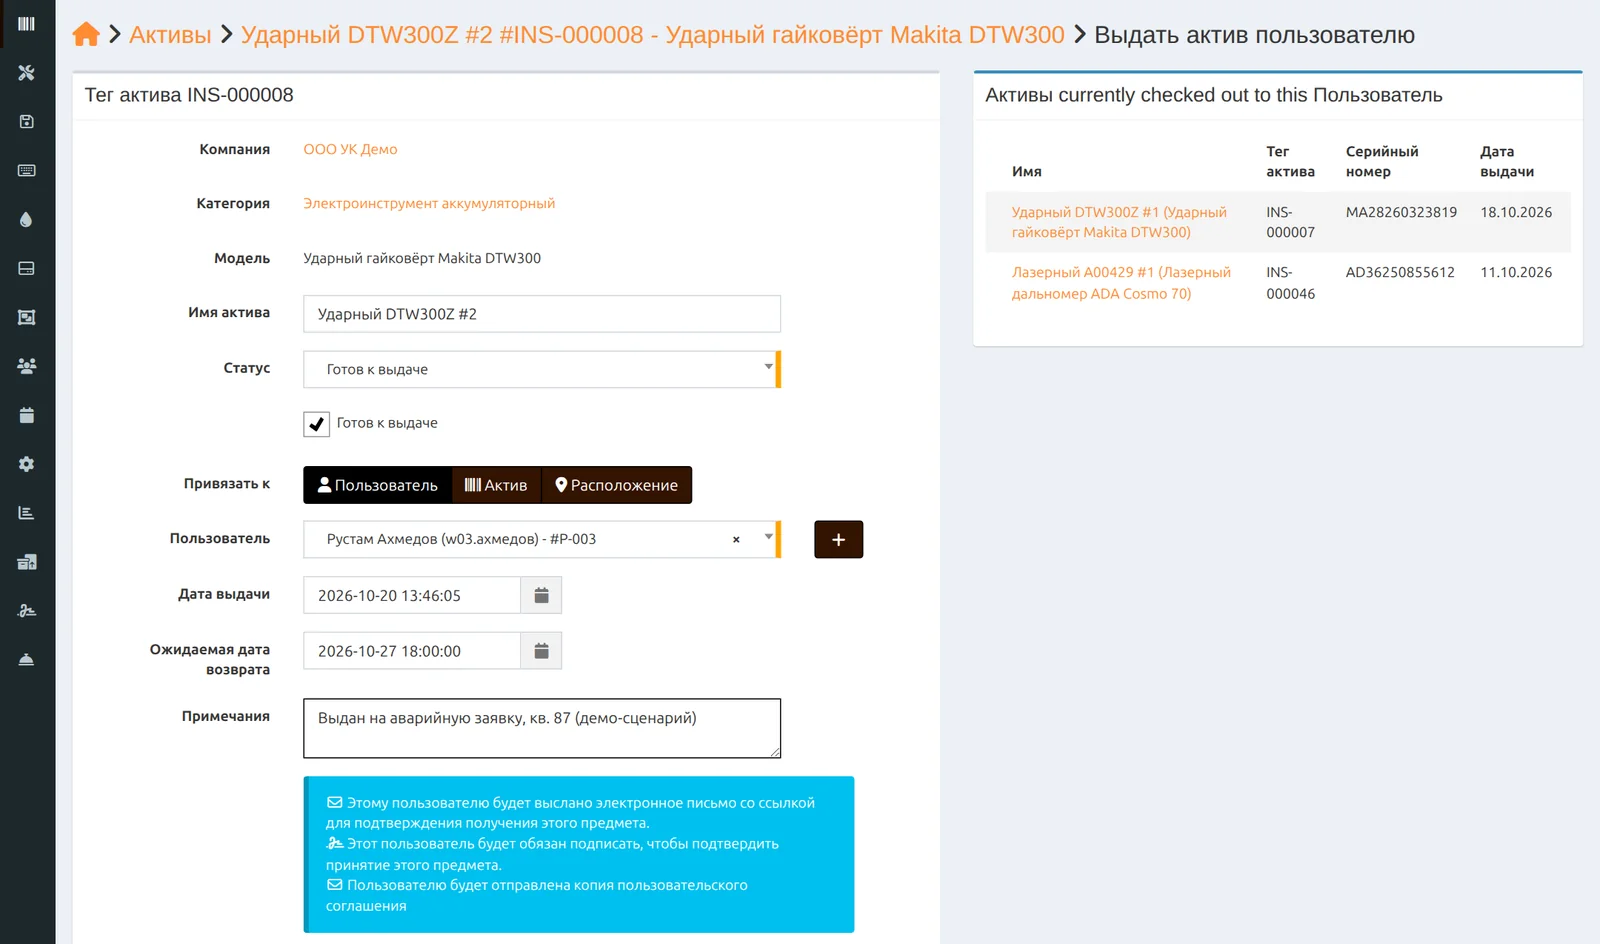Open calendar picker for Ожидаемая дата возврата
The width and height of the screenshot is (1600, 944).
(x=541, y=651)
